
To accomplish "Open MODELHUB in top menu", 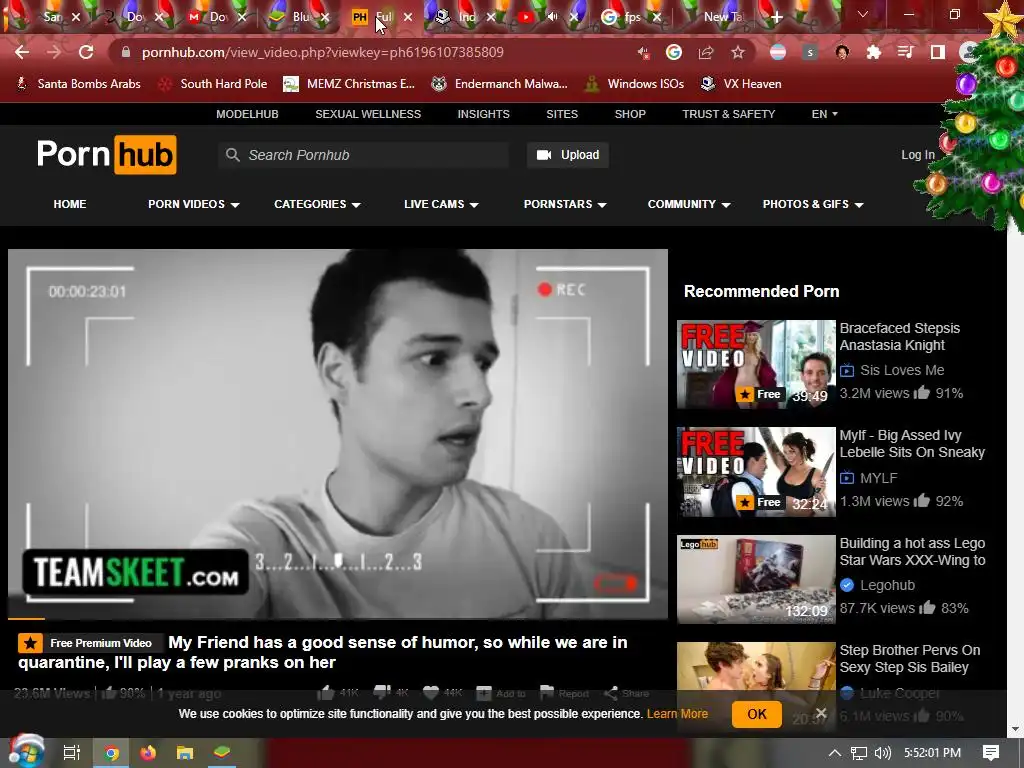I will (248, 114).
